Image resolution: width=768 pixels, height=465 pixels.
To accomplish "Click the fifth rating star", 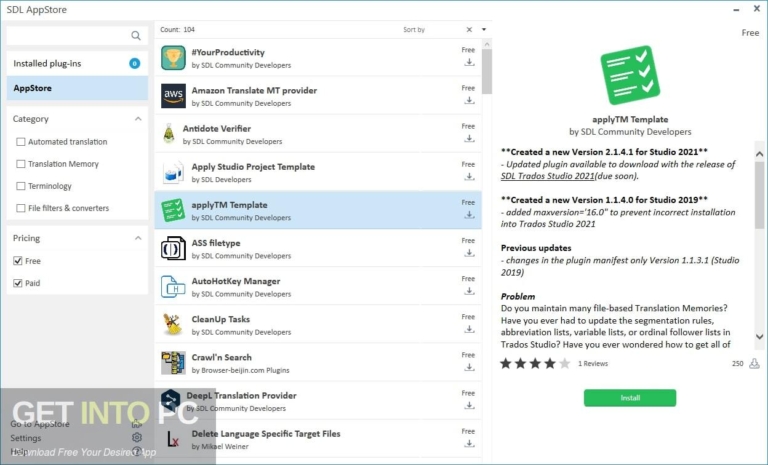I will point(564,363).
